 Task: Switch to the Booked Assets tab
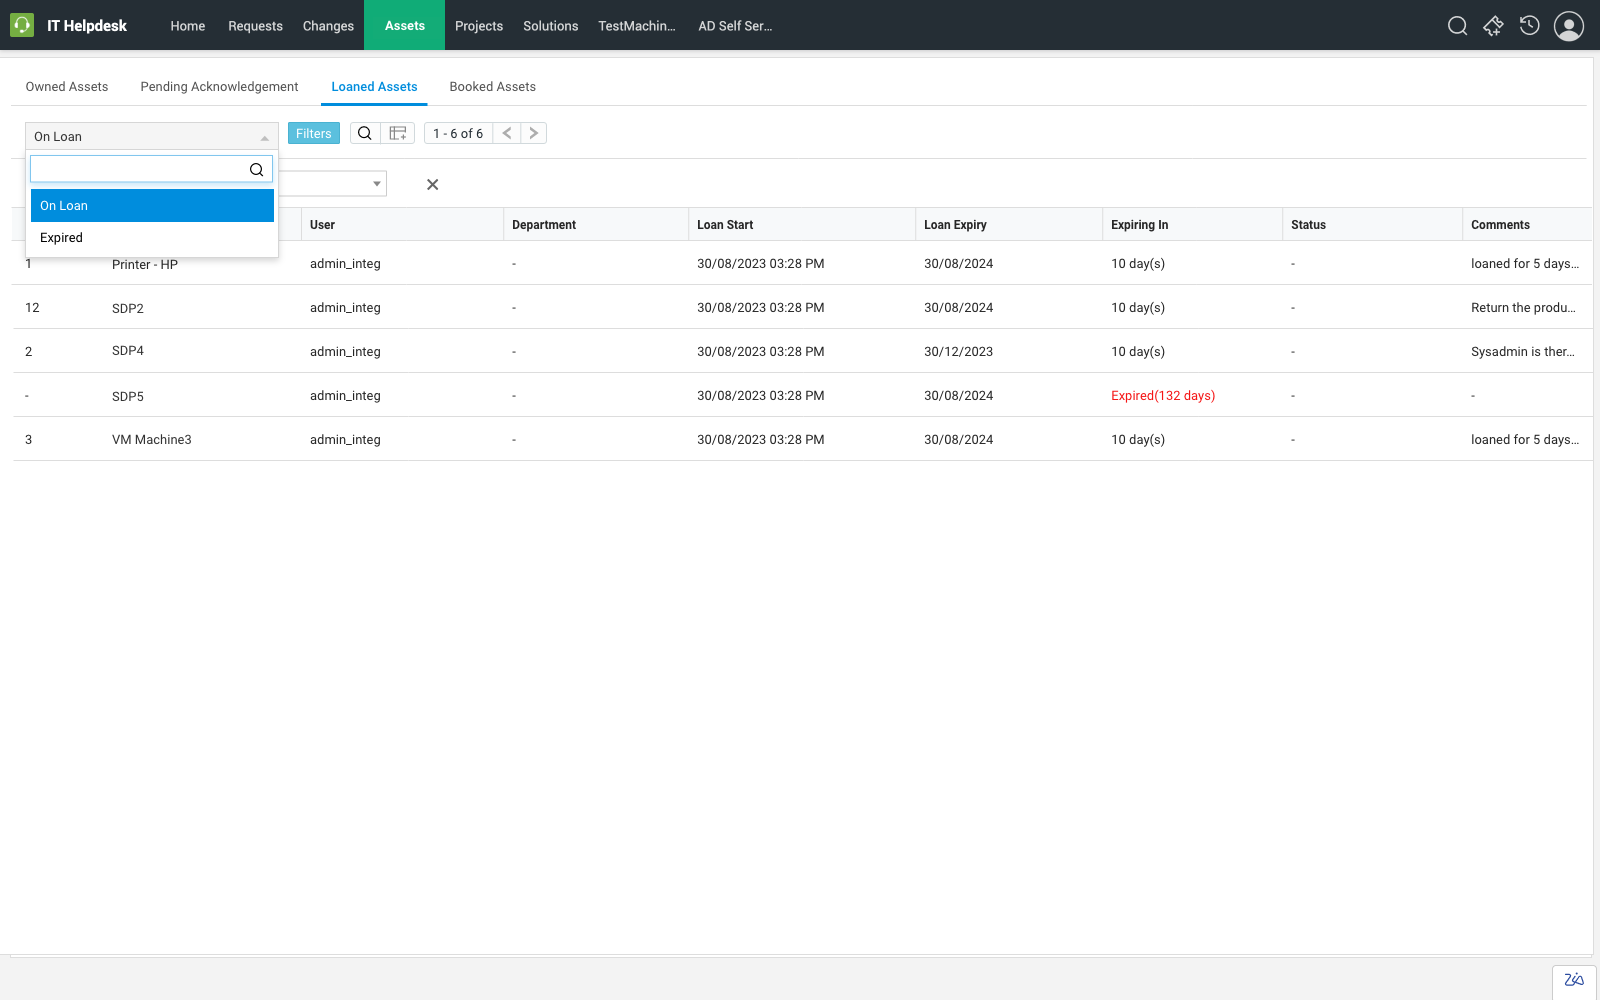pos(492,87)
